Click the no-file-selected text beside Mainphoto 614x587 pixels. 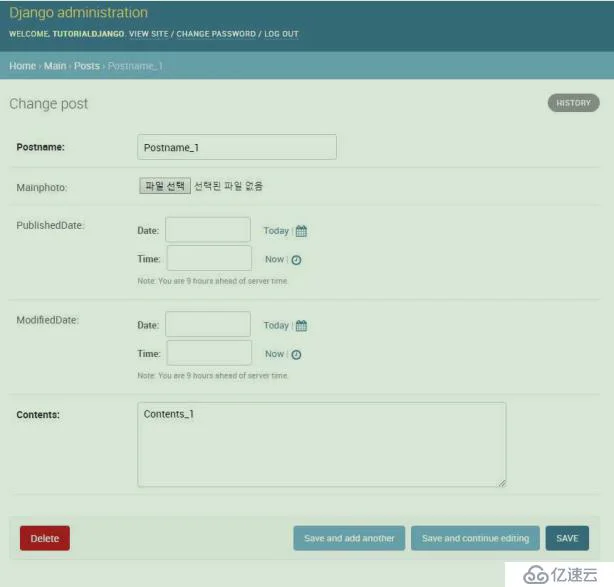228,186
